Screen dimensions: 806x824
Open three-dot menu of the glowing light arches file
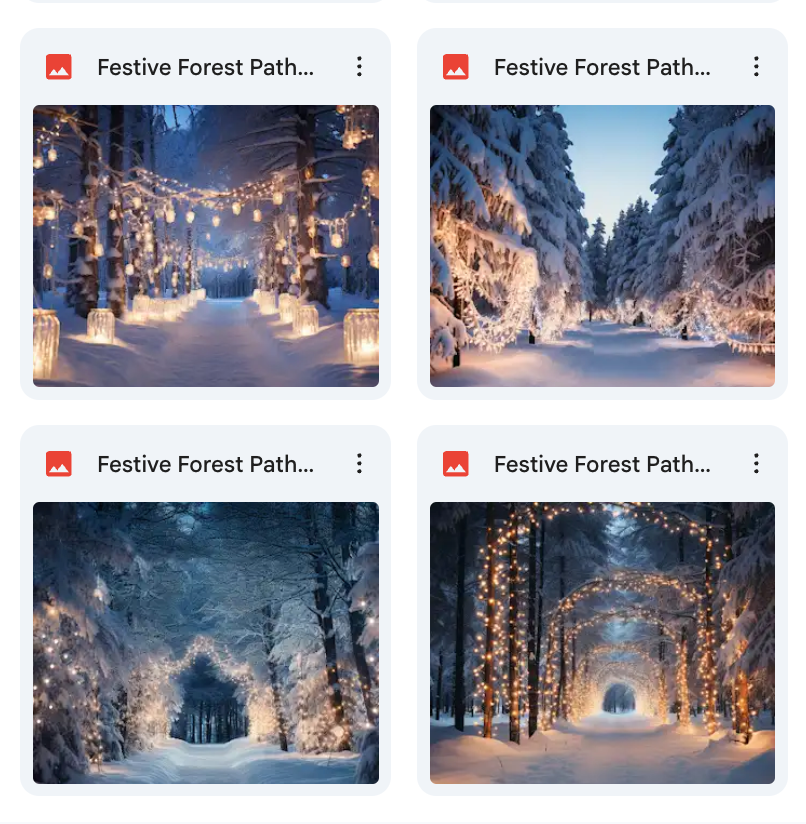[x=756, y=464]
